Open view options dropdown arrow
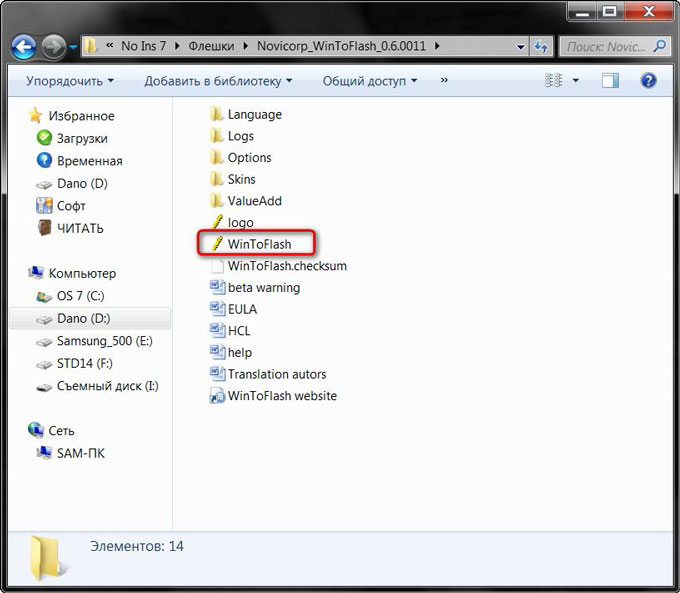Image resolution: width=680 pixels, height=593 pixels. pos(576,81)
